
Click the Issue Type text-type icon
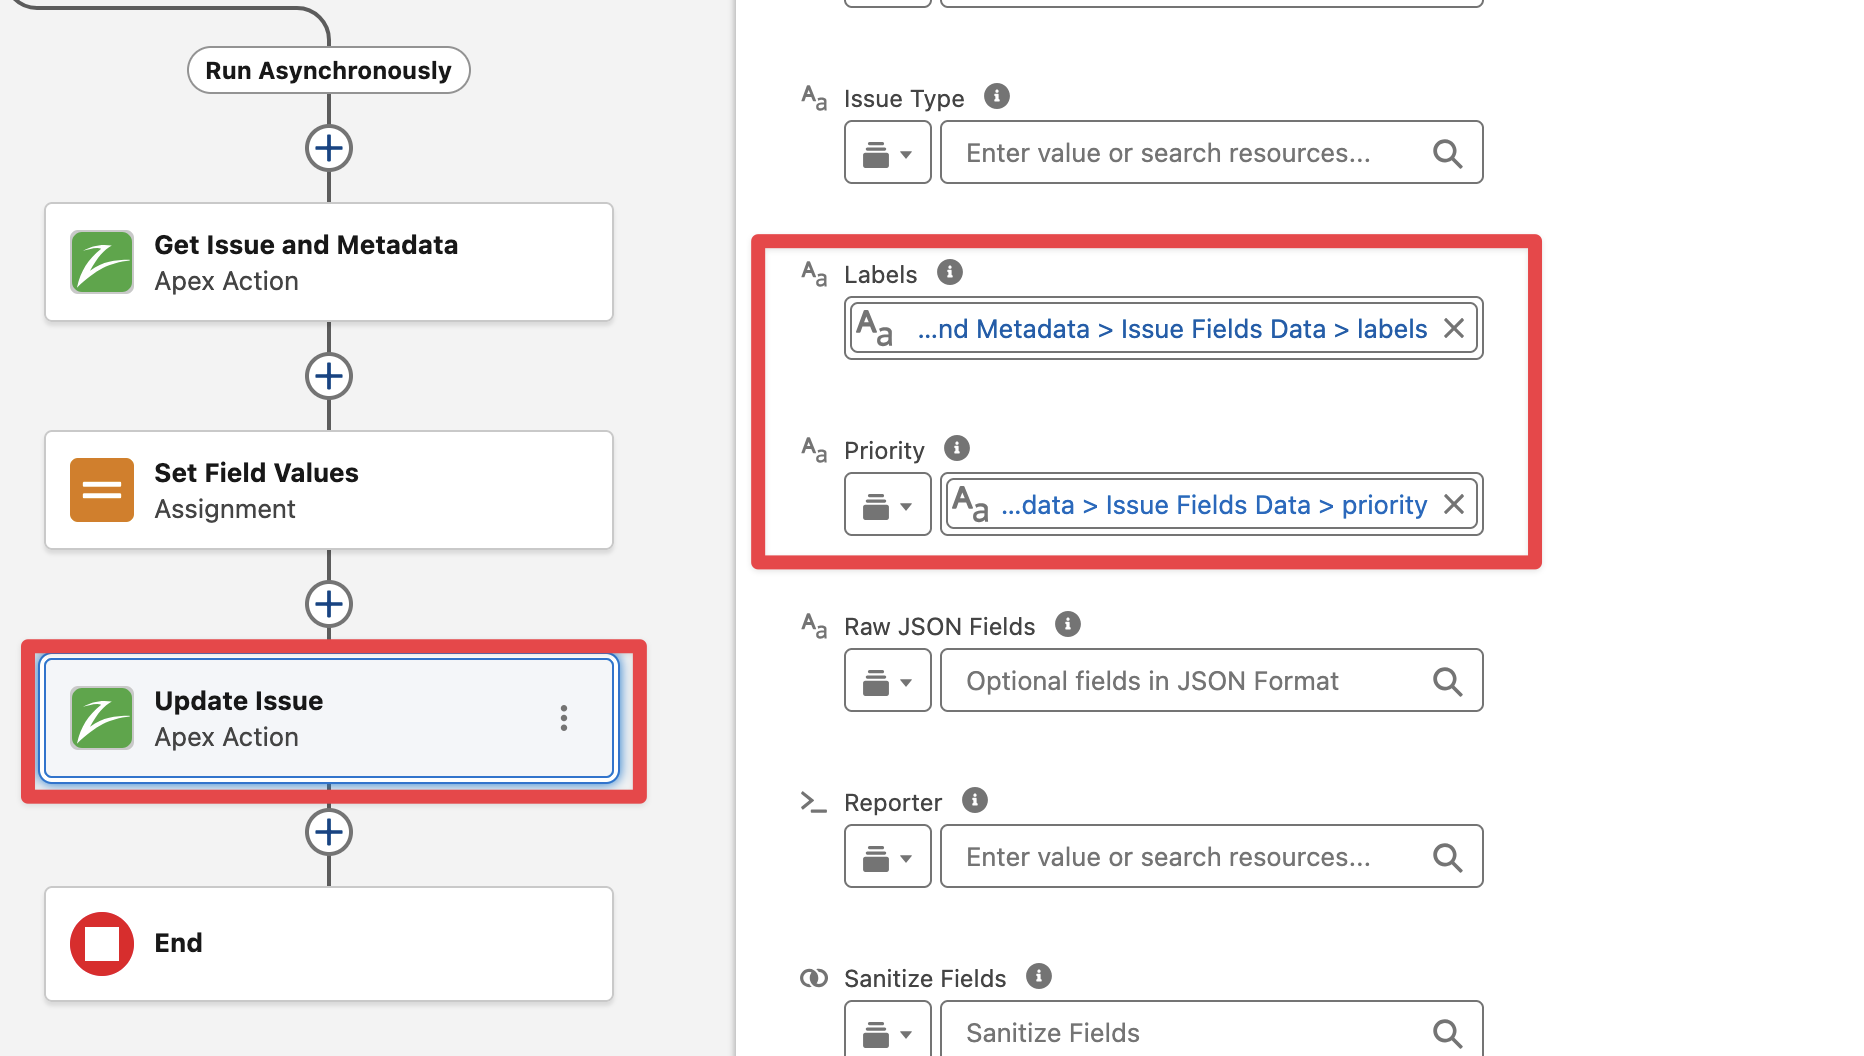coord(814,98)
